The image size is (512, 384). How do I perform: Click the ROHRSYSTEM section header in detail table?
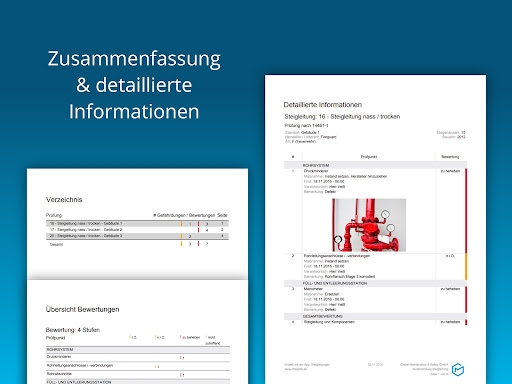pyautogui.click(x=375, y=165)
